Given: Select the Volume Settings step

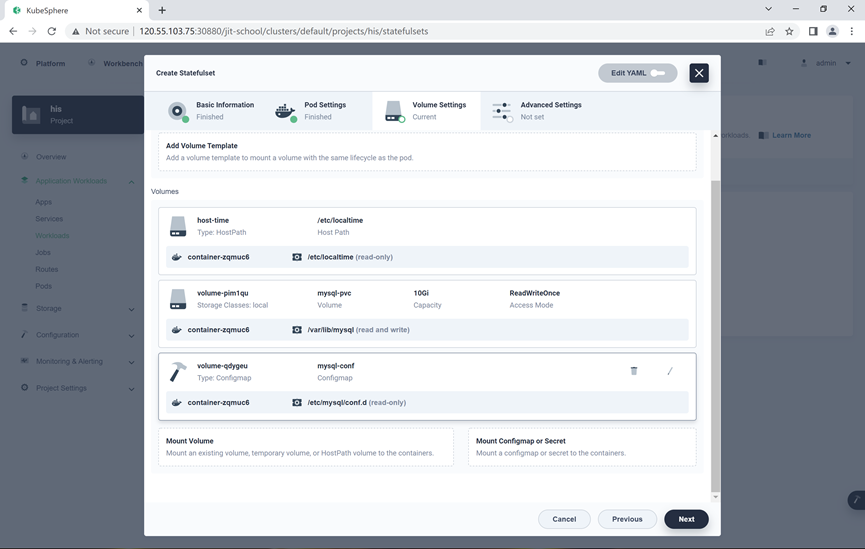Looking at the screenshot, I should point(426,111).
